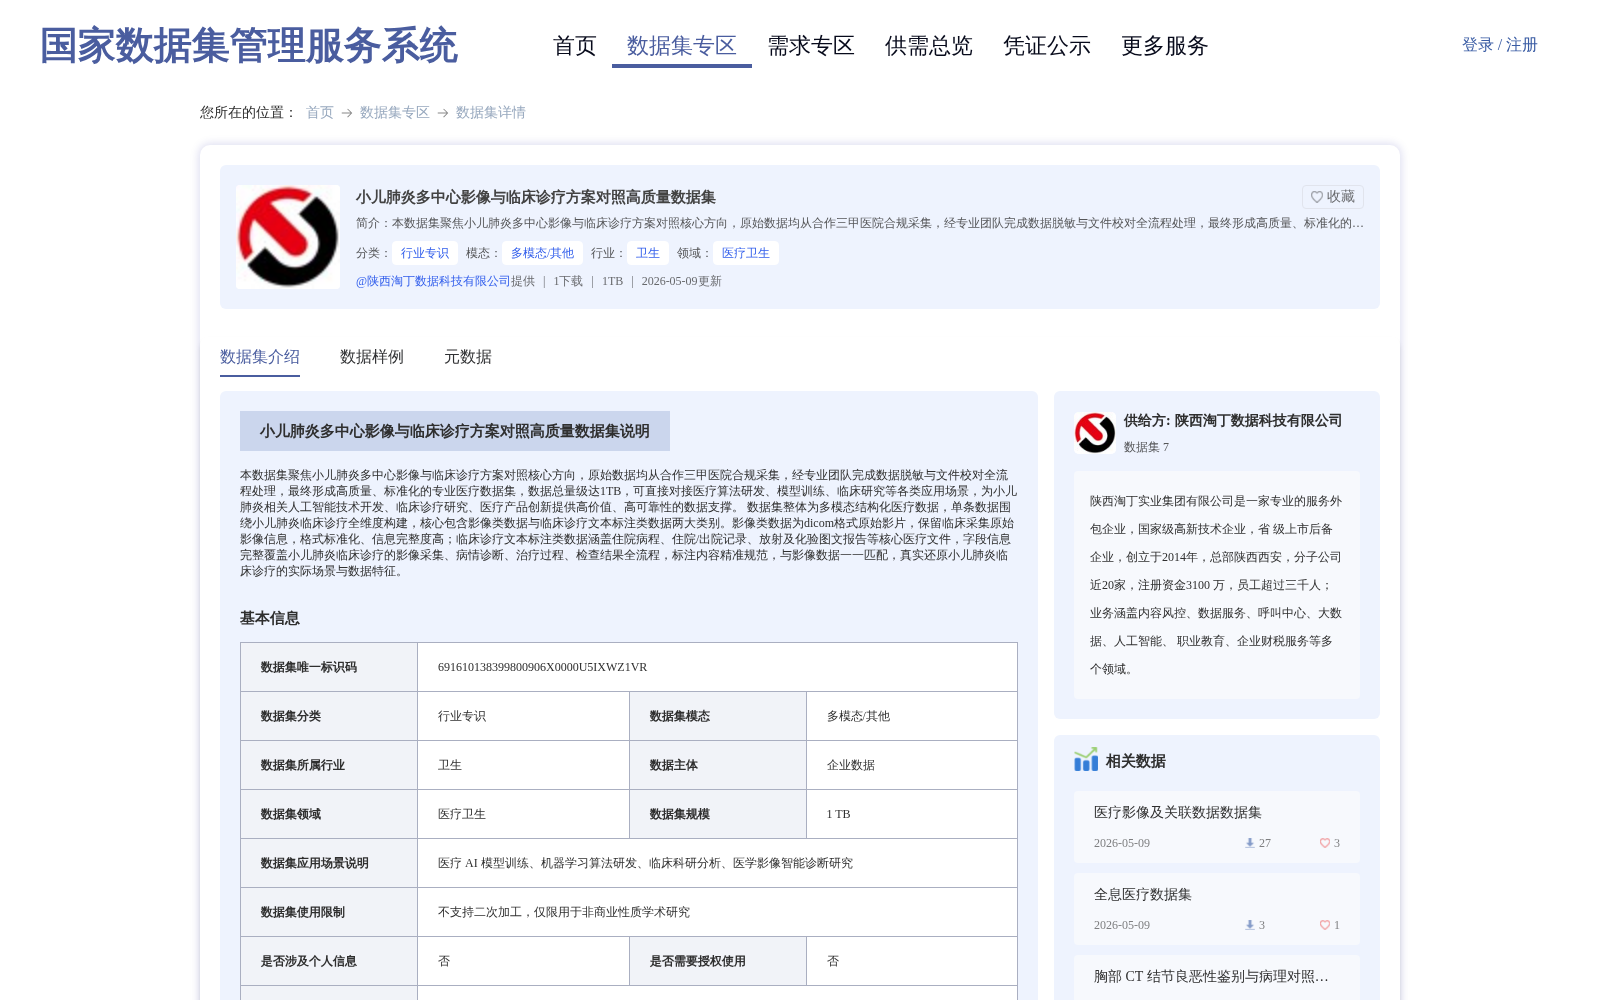The image size is (1600, 1000).
Task: Click the 是否涉及个人信息 label cell
Action: coord(329,961)
